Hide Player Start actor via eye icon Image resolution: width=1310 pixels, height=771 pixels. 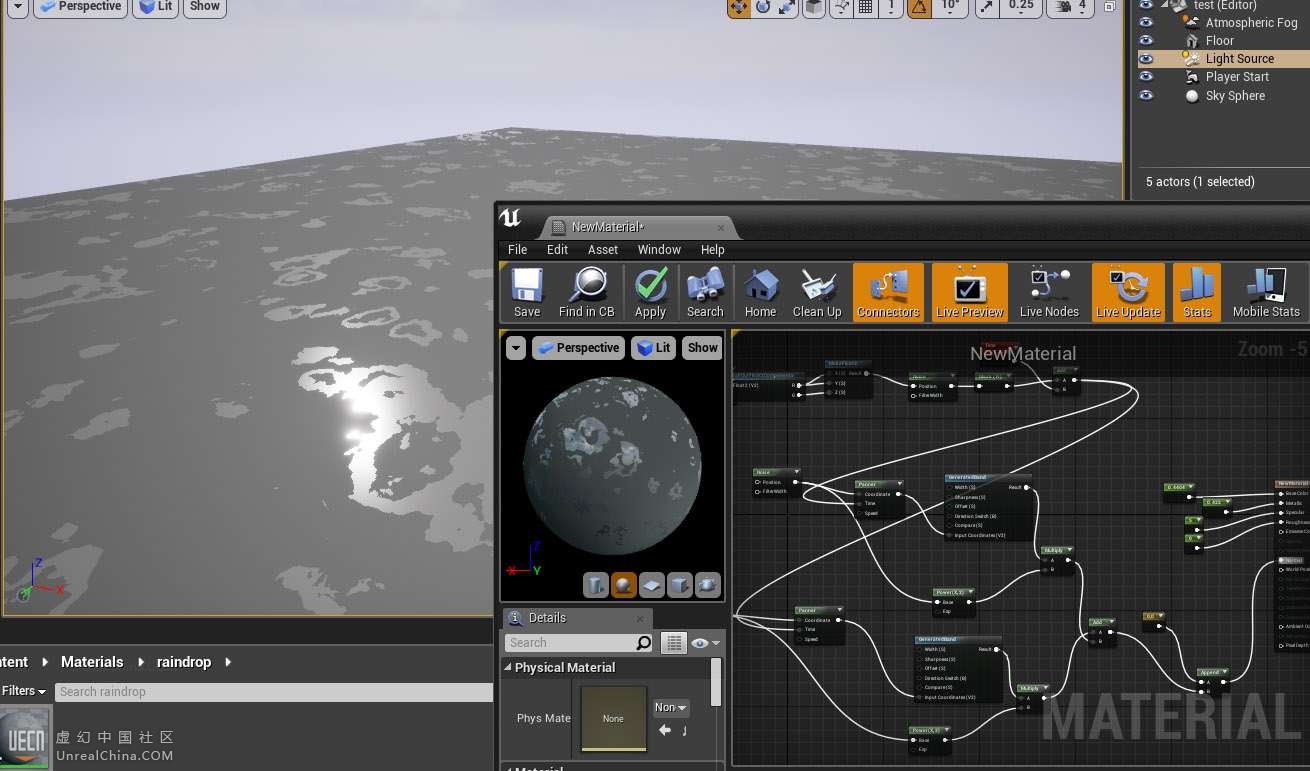(x=1146, y=77)
